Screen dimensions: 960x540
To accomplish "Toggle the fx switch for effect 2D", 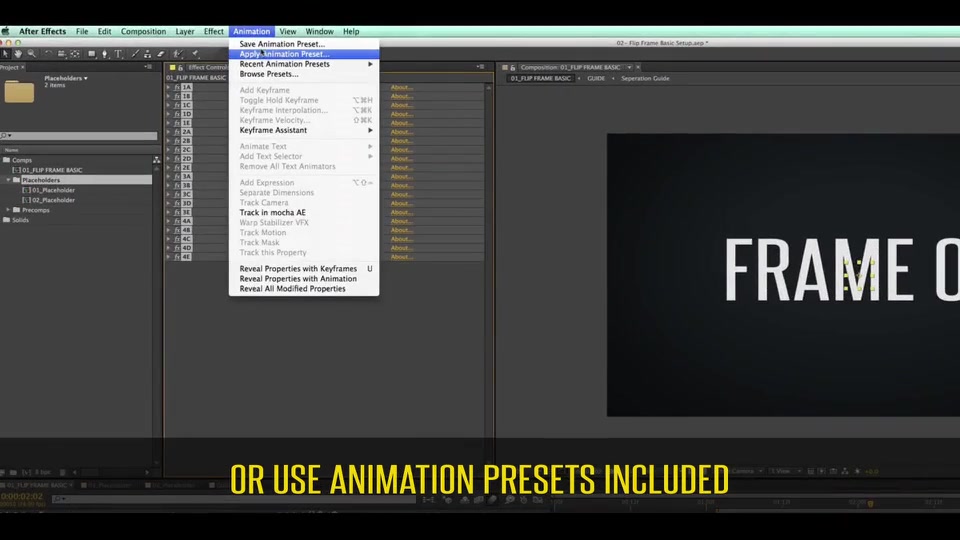I will tap(176, 159).
